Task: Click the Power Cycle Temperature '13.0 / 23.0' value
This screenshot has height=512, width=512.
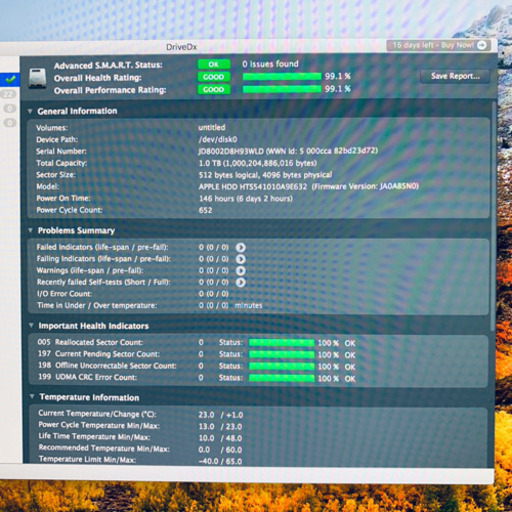Action: (x=220, y=427)
